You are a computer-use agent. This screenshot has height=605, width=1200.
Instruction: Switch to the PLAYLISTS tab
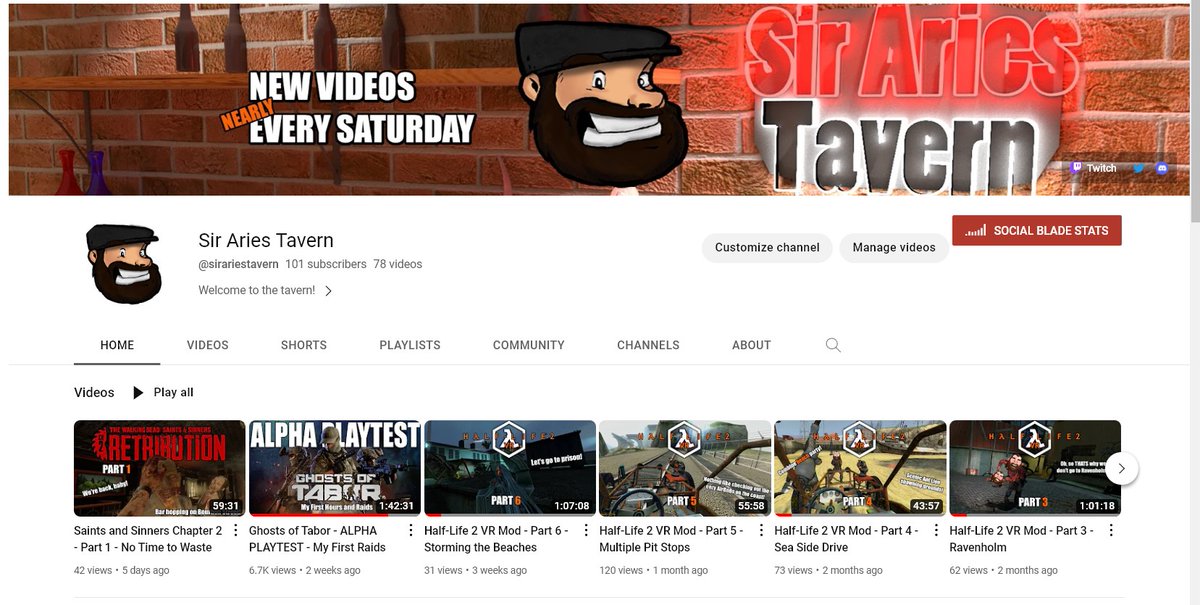[410, 345]
